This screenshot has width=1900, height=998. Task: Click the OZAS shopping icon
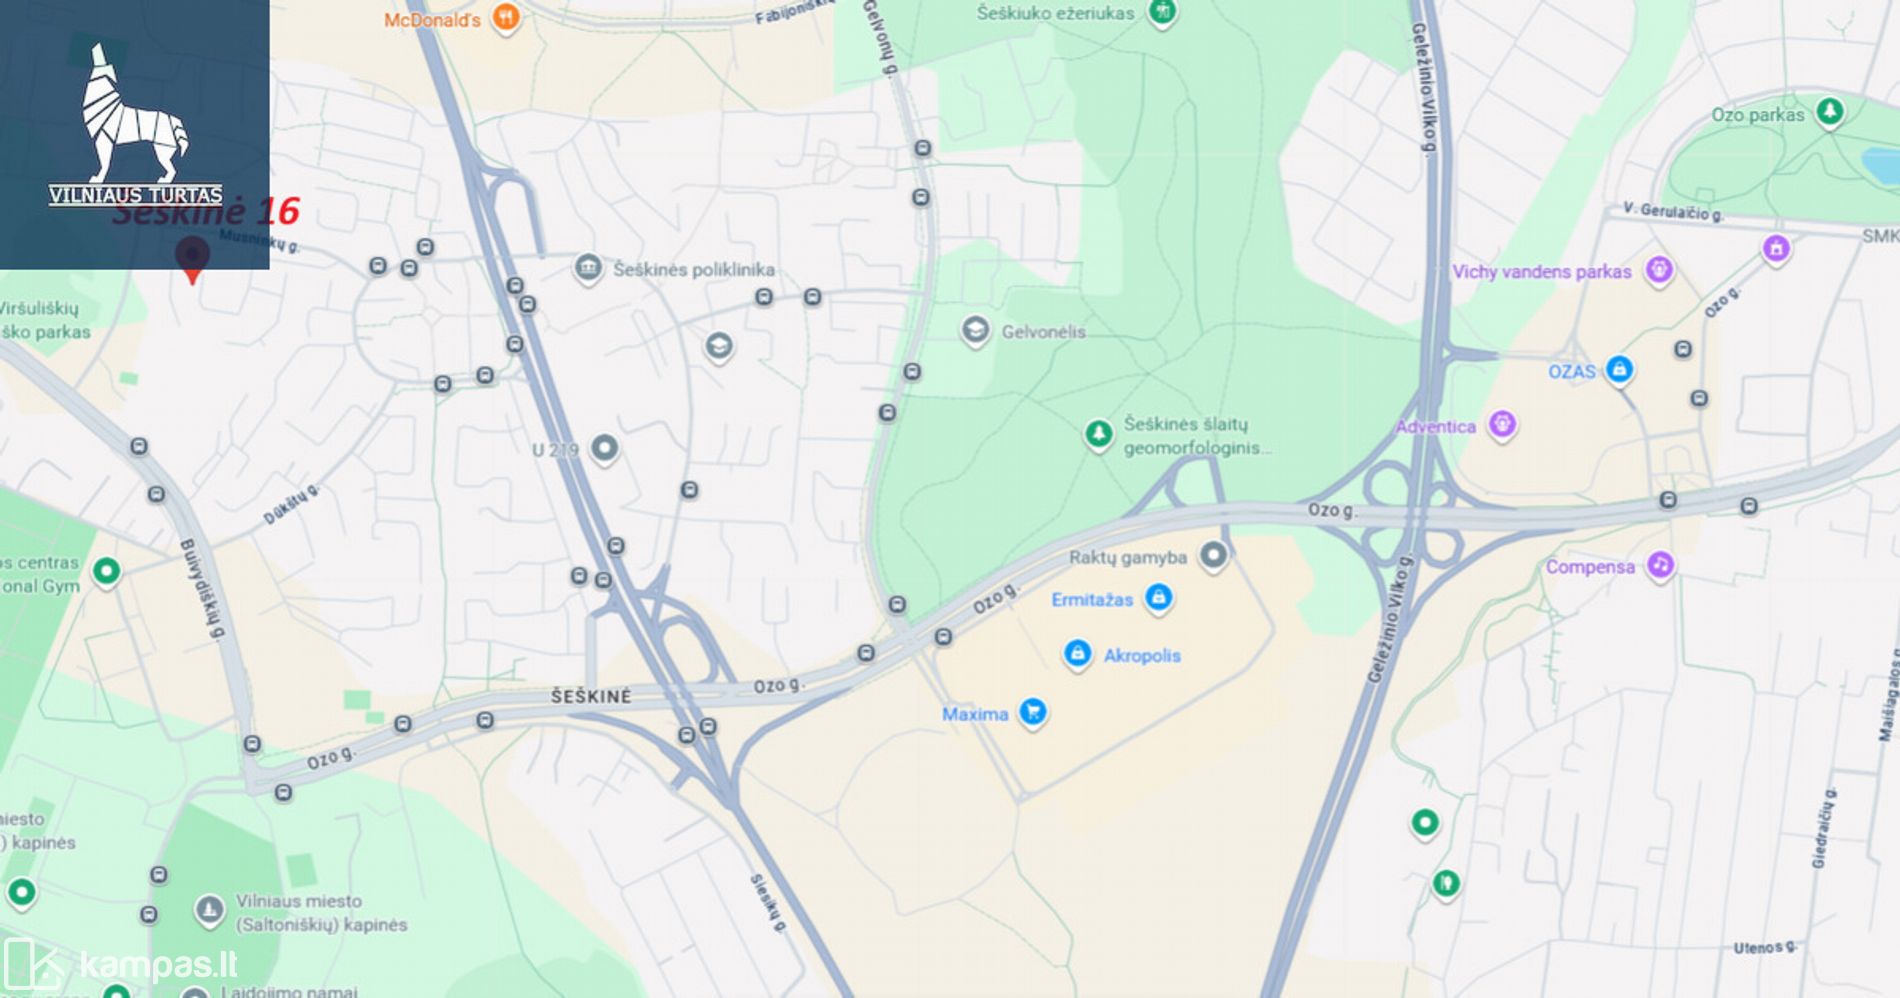(x=1619, y=370)
